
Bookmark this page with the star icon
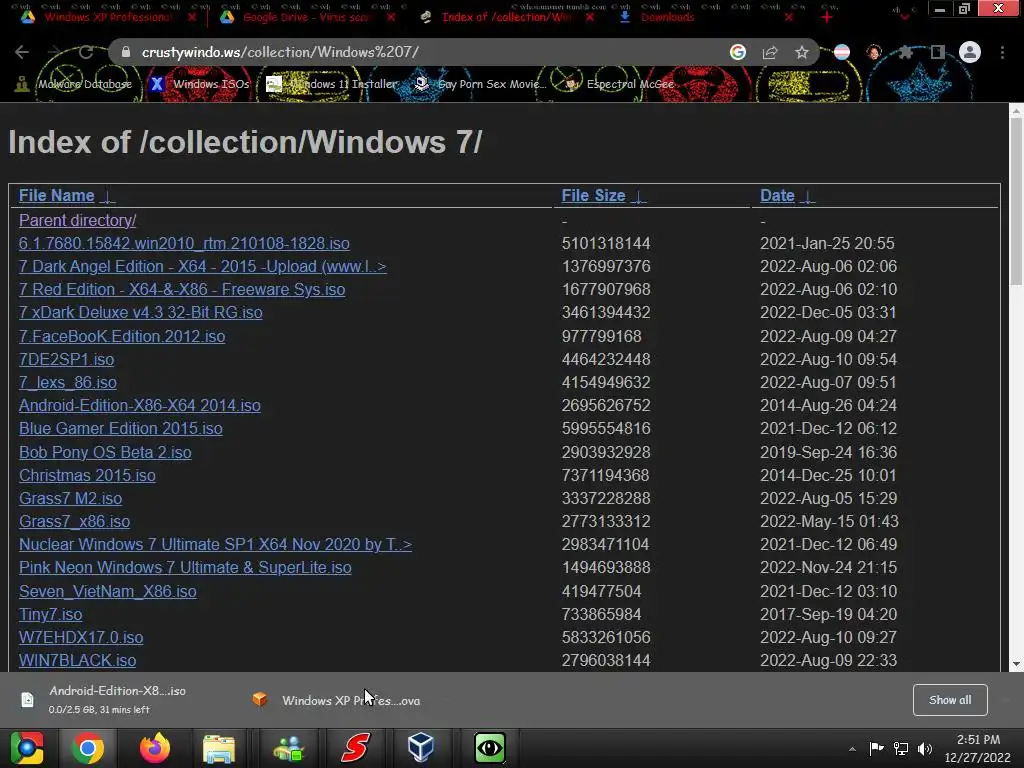point(802,52)
